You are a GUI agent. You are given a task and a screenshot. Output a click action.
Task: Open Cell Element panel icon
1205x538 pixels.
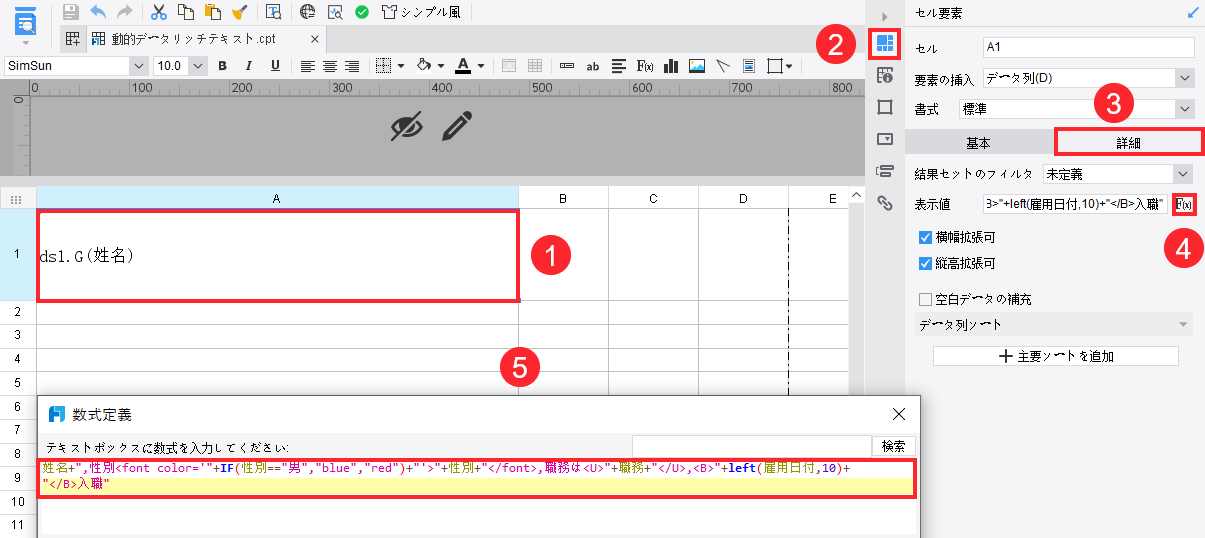[884, 44]
